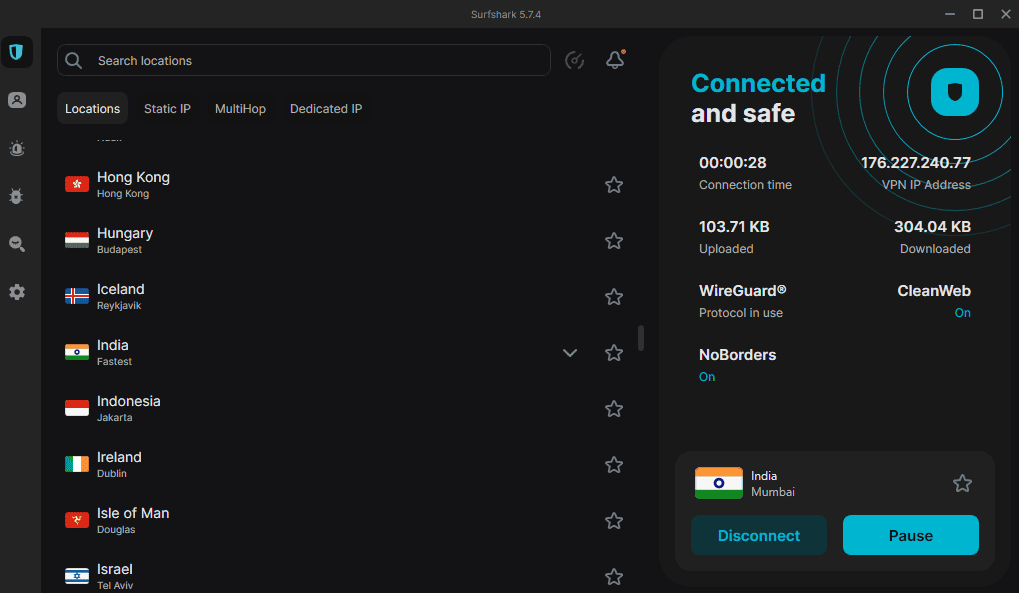Click the NoBorders On status link

(x=707, y=377)
